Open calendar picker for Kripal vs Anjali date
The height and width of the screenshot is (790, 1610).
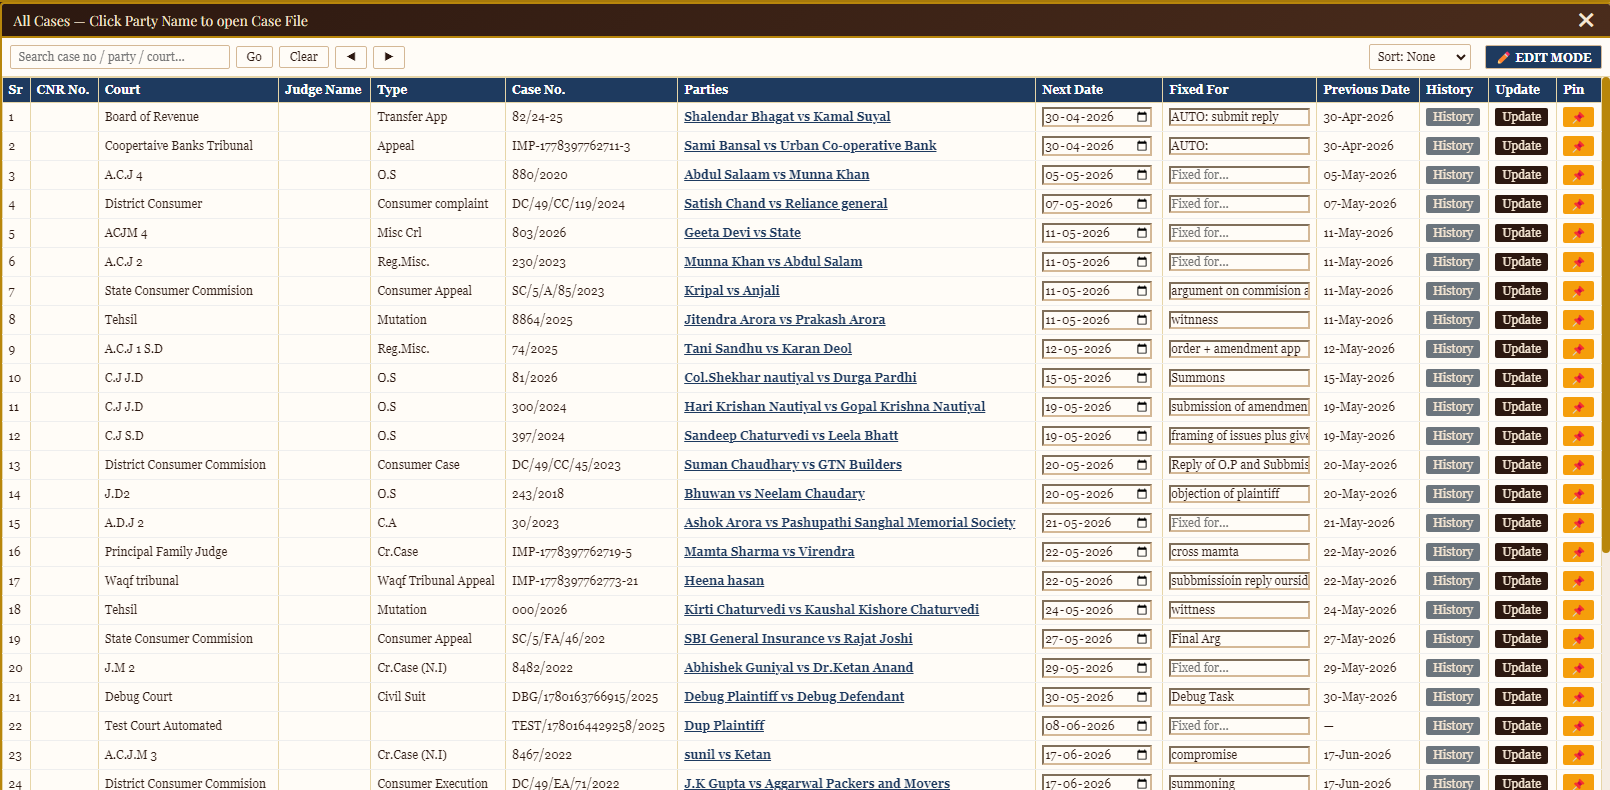coord(1142,291)
